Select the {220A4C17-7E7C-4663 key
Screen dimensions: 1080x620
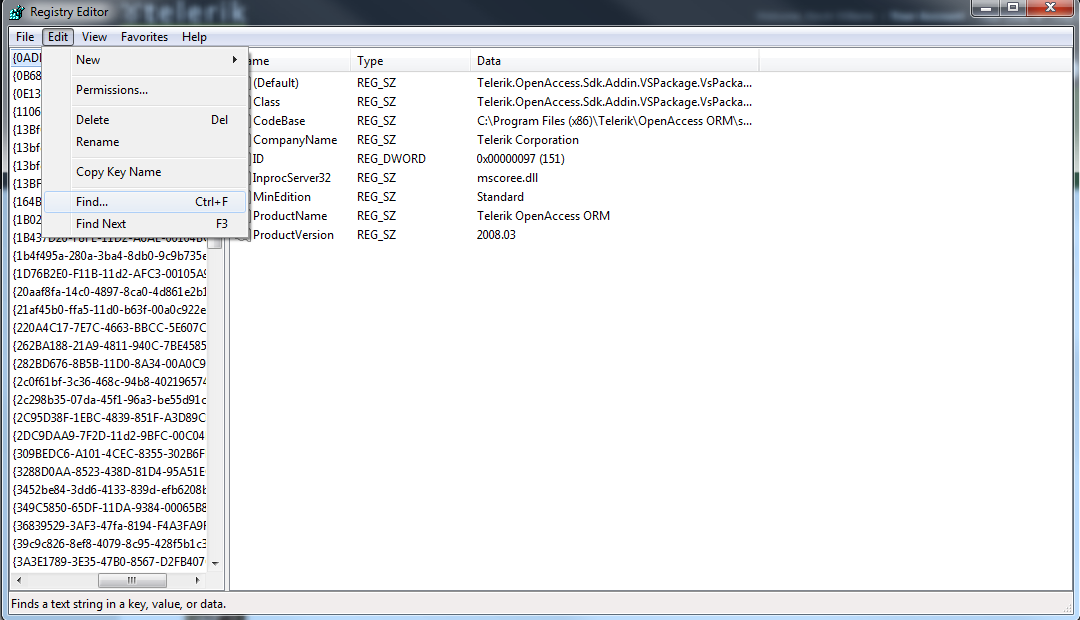110,328
